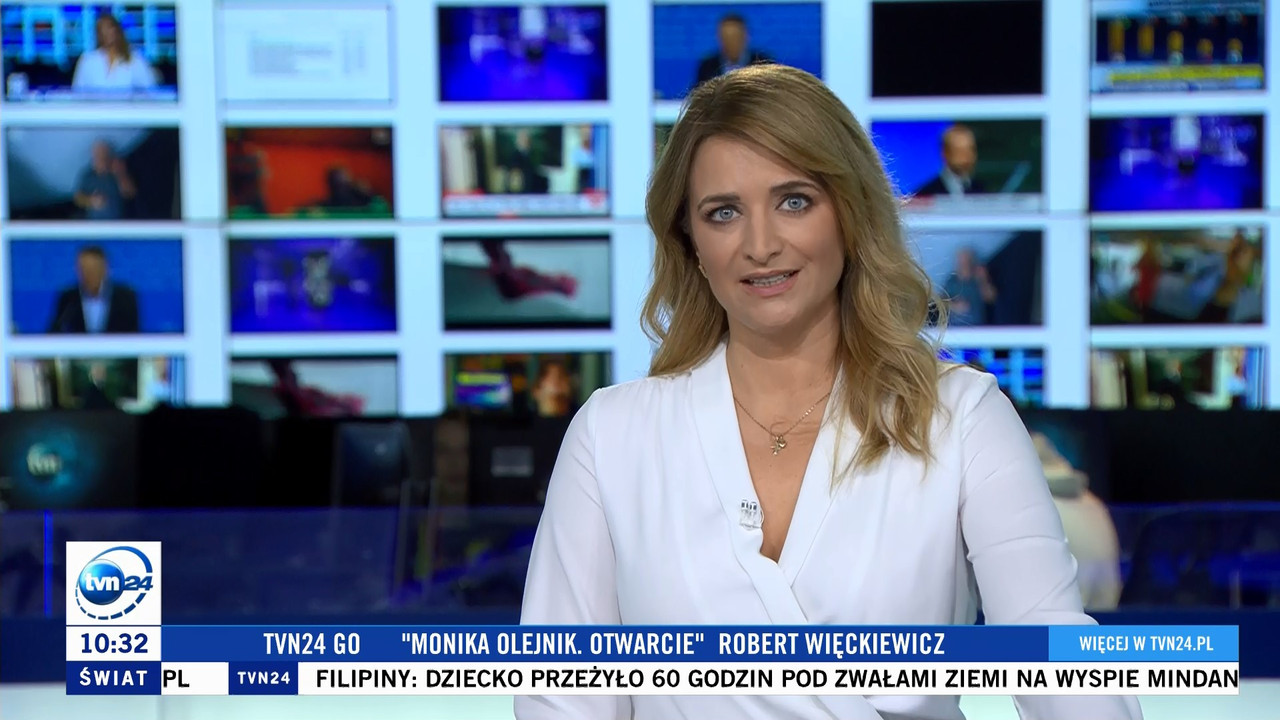This screenshot has height=720, width=1280.
Task: Click the FILIPINY headline in the ticker
Action: point(776,678)
